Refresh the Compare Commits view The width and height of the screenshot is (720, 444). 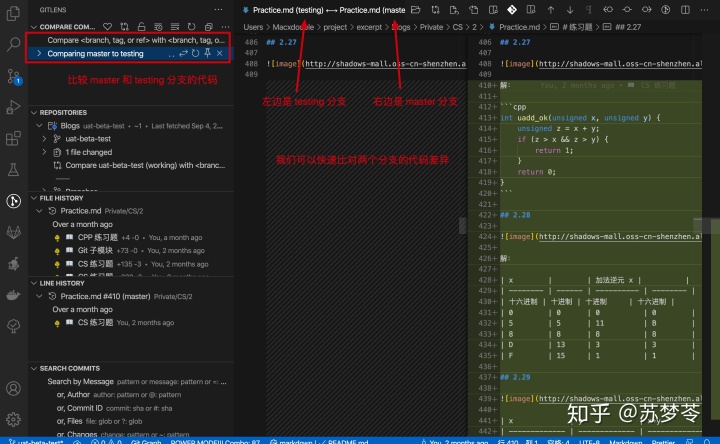[x=191, y=27]
